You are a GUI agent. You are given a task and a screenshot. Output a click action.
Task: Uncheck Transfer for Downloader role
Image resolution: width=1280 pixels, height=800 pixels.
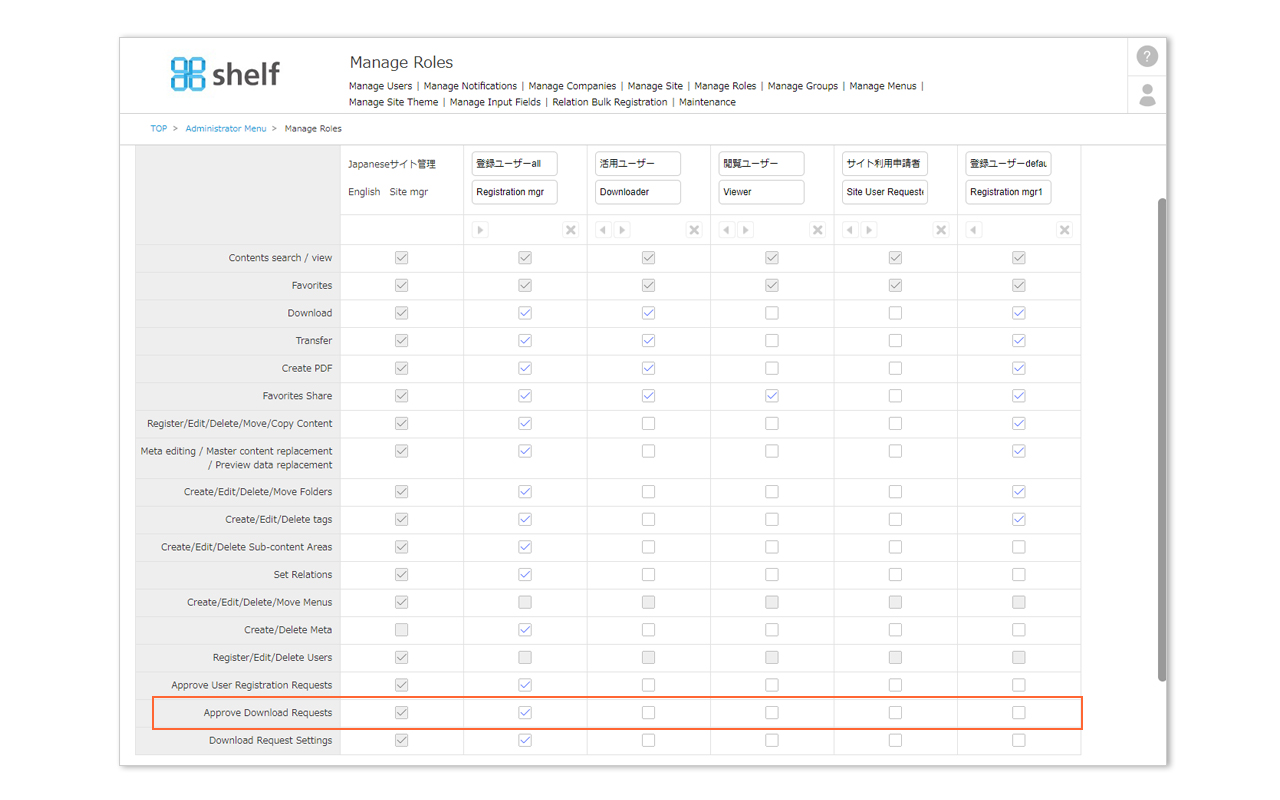648,341
